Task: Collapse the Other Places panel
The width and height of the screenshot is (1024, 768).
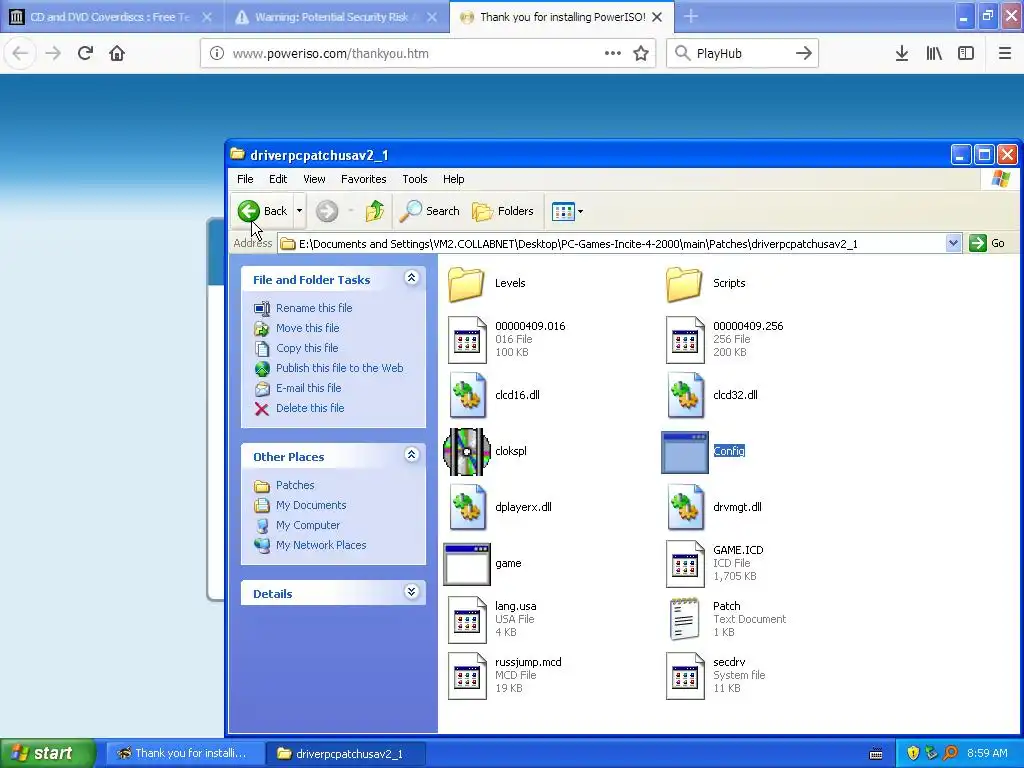Action: coord(411,455)
